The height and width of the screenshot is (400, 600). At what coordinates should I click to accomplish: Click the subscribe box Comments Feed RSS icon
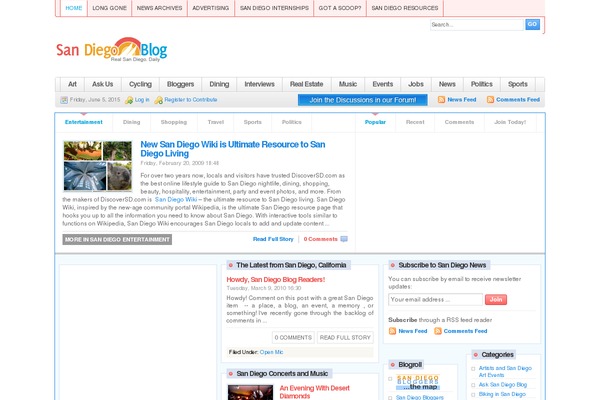point(438,331)
